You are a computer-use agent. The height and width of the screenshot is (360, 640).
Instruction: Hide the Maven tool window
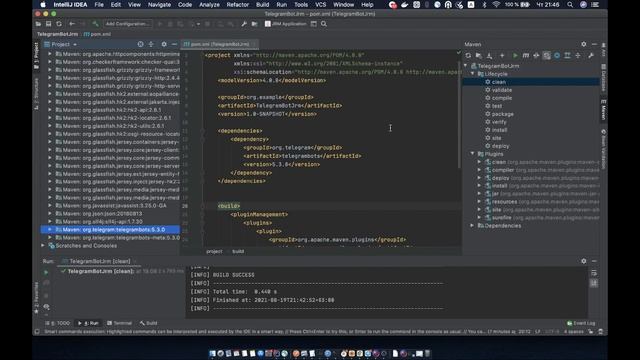pyautogui.click(x=594, y=44)
